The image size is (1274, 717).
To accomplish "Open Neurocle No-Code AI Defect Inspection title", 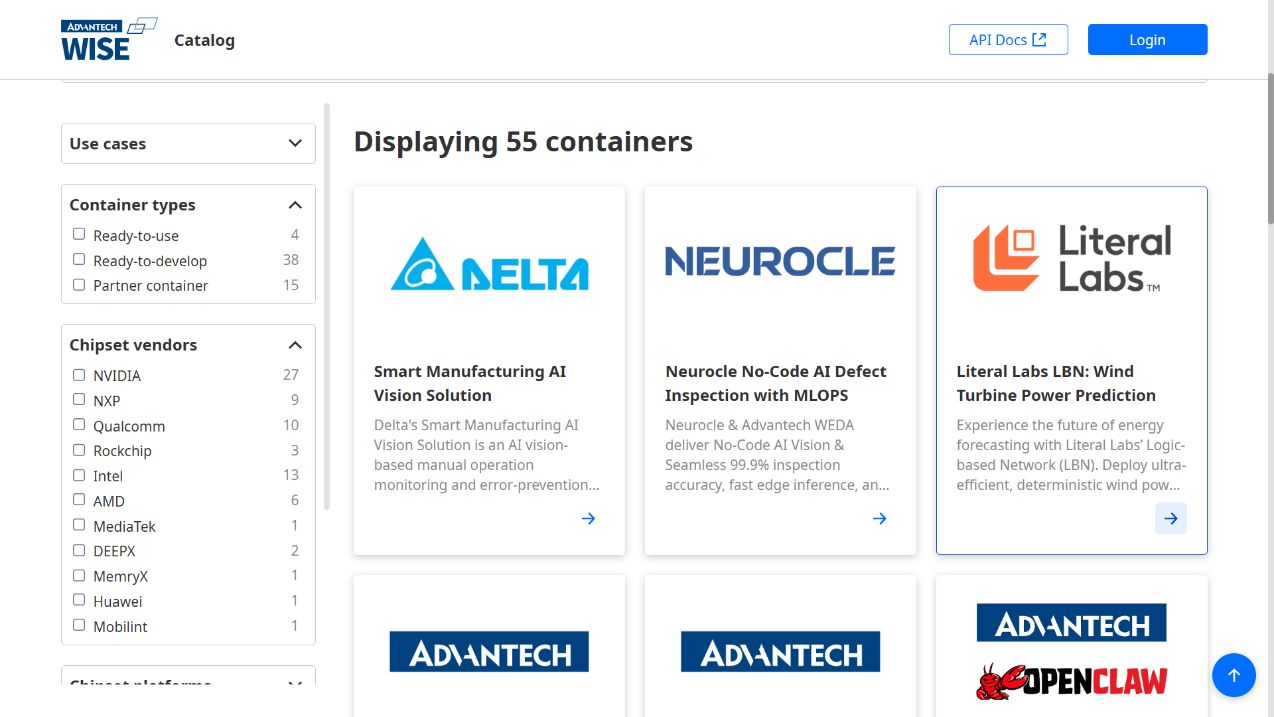I will click(x=776, y=383).
